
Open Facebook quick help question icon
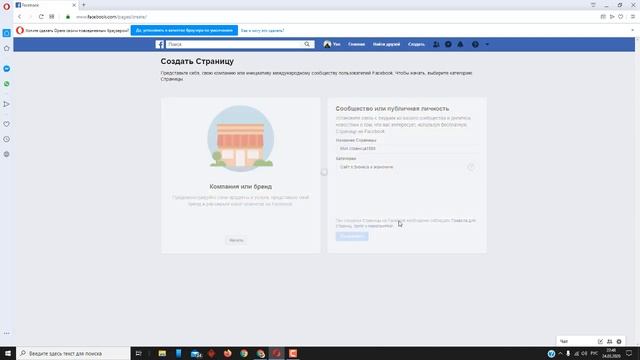(x=475, y=44)
